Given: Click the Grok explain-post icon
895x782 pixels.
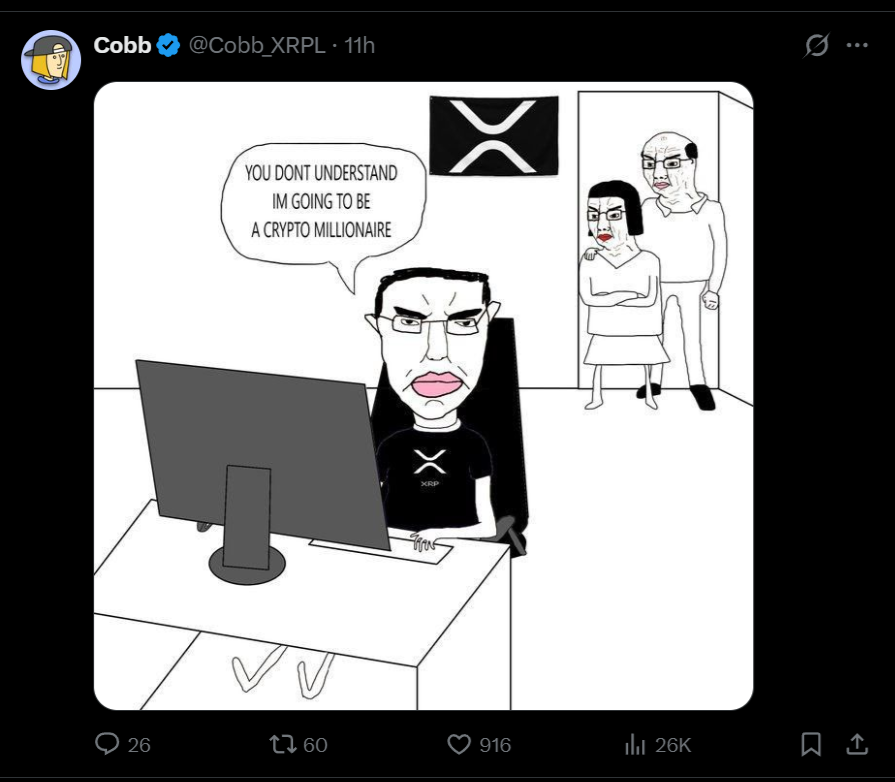Looking at the screenshot, I should (816, 45).
